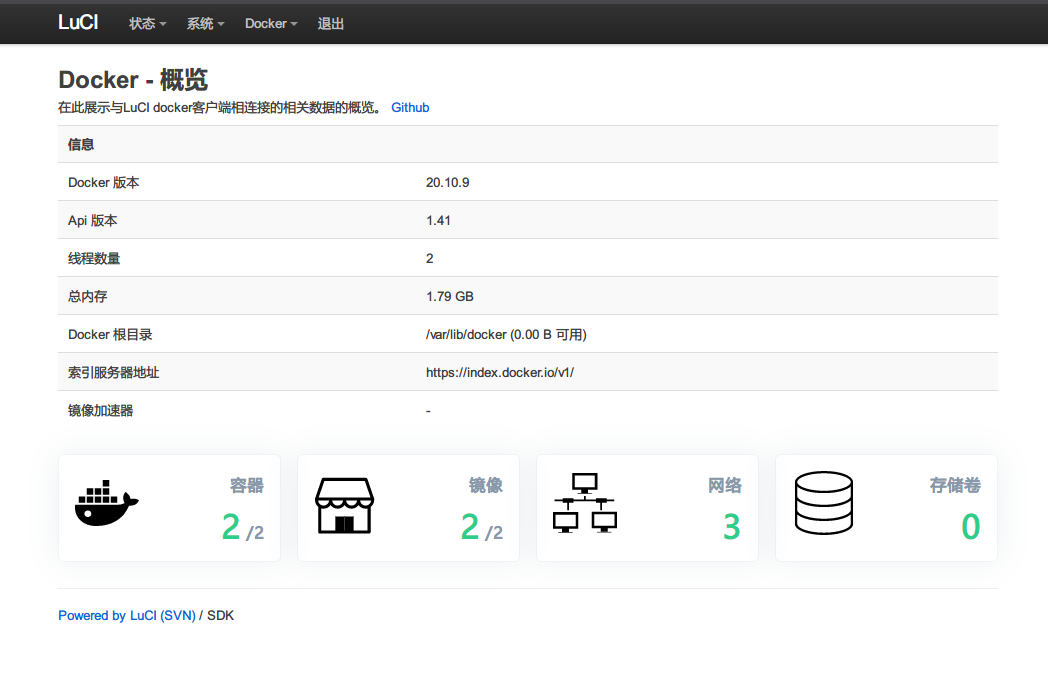
Task: Click the storefront images icon
Action: click(x=344, y=505)
